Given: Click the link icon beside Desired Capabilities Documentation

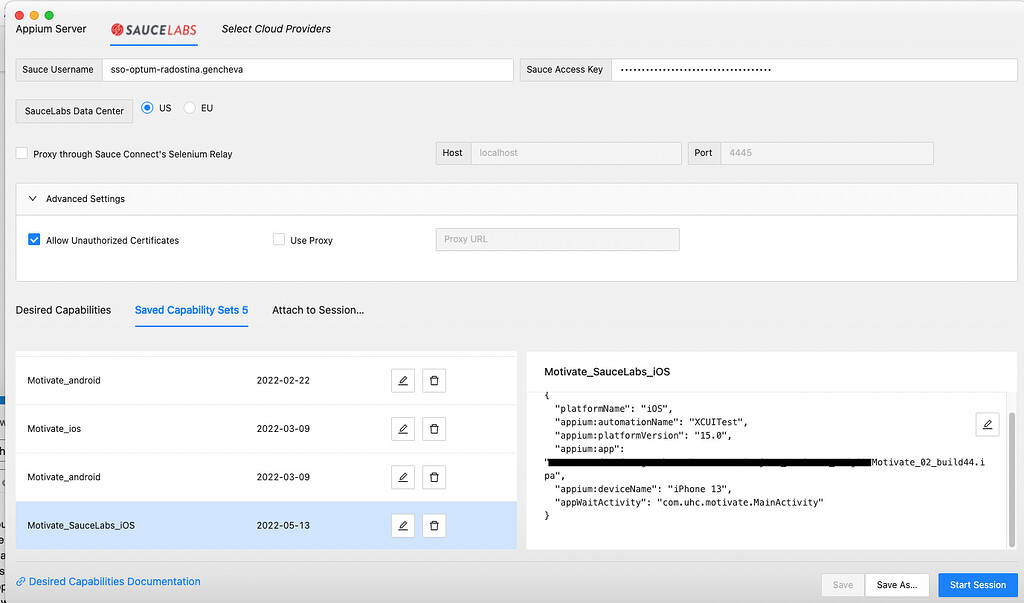Looking at the screenshot, I should tap(21, 581).
